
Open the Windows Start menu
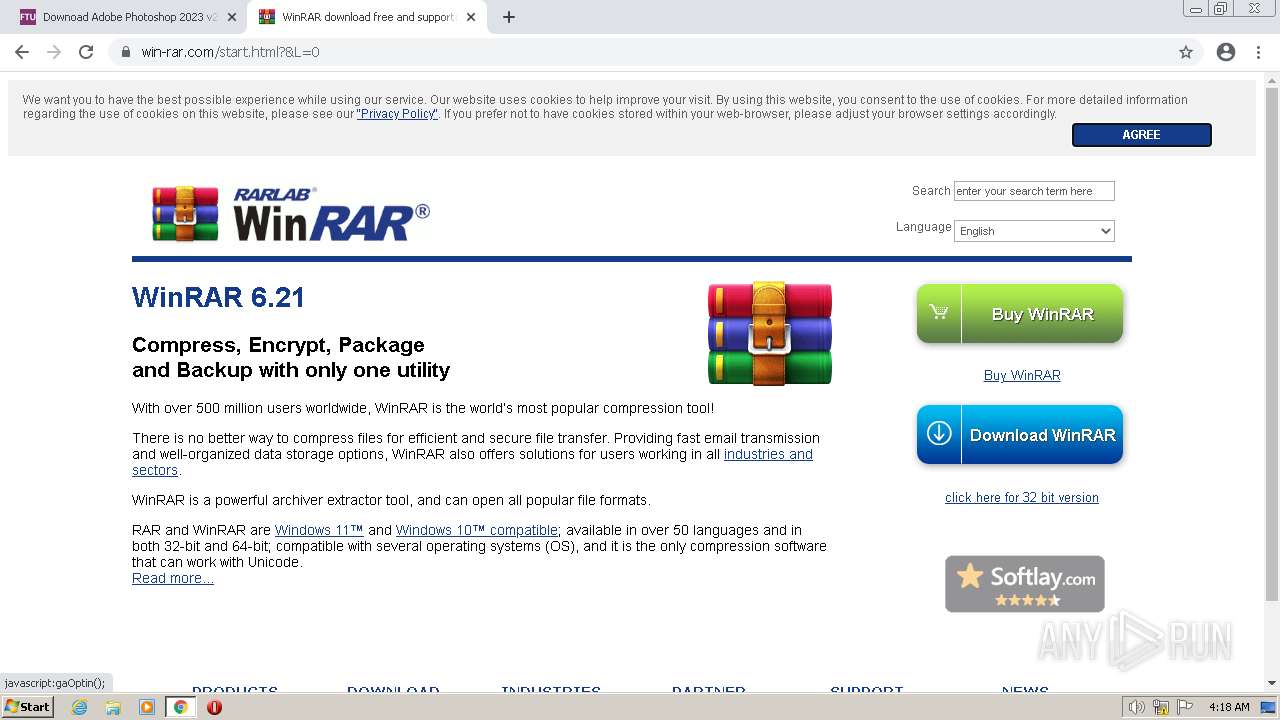click(28, 707)
